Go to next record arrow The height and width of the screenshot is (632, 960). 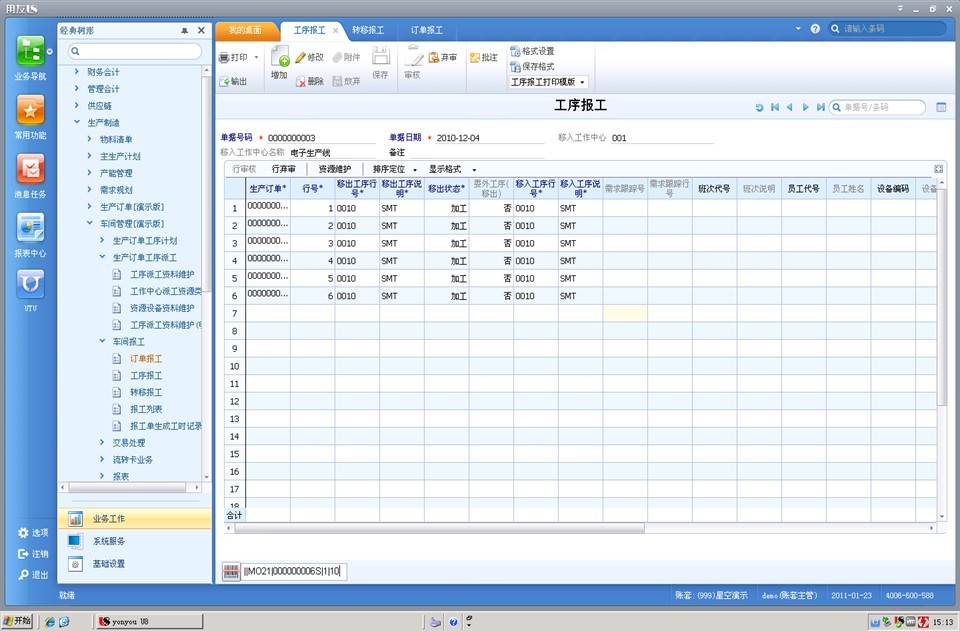click(805, 107)
